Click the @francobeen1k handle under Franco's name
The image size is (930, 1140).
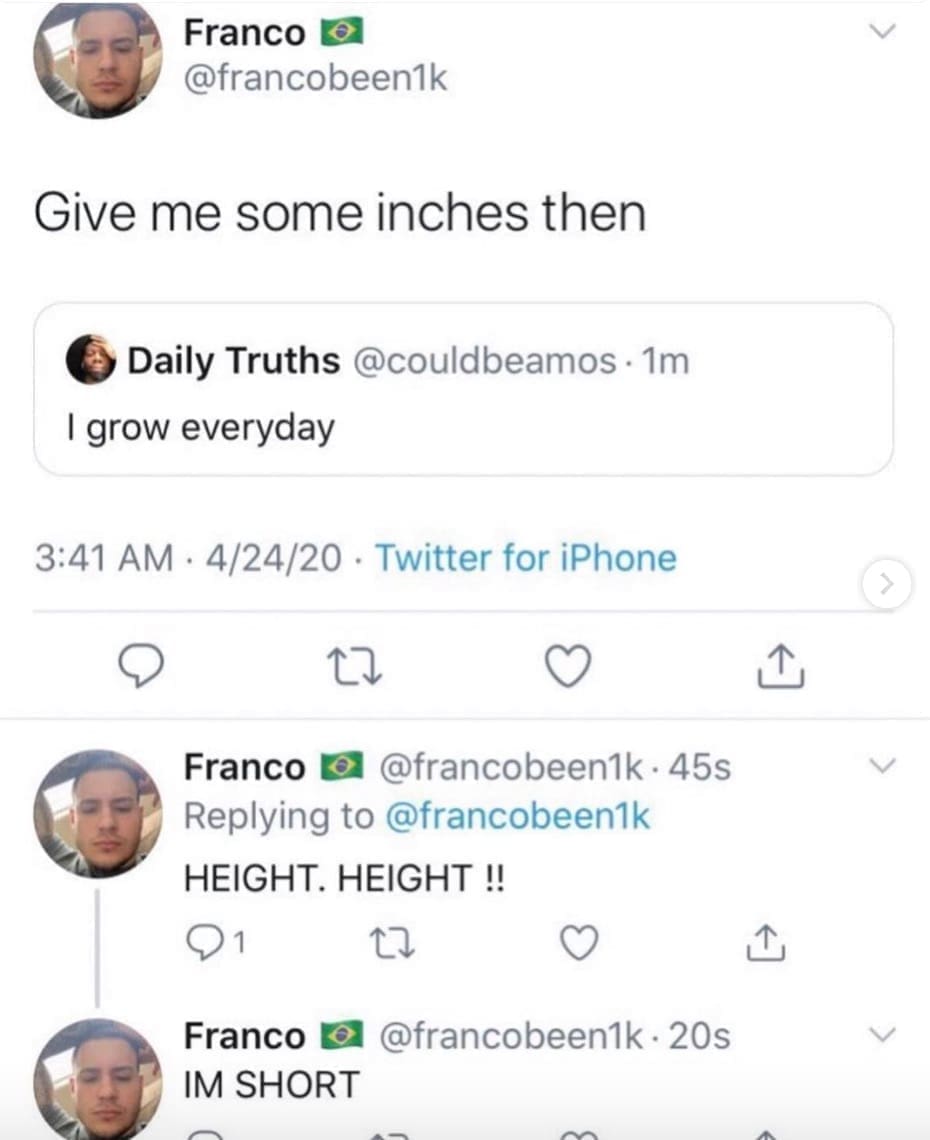(x=316, y=78)
